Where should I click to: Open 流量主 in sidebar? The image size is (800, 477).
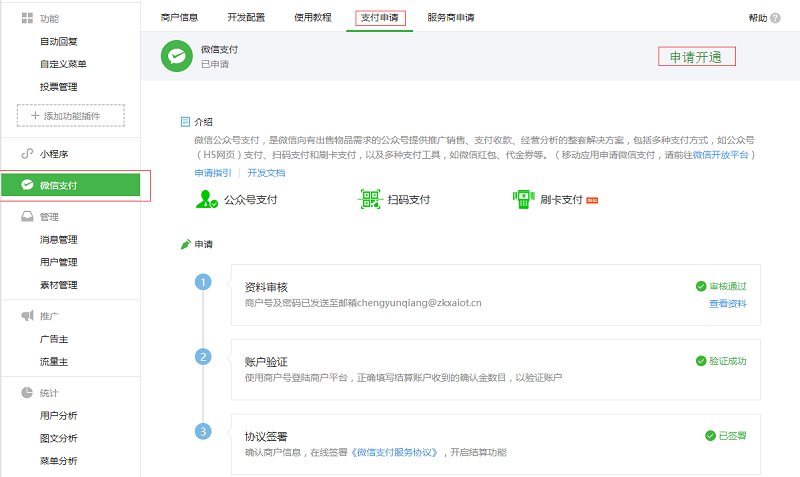coord(54,362)
